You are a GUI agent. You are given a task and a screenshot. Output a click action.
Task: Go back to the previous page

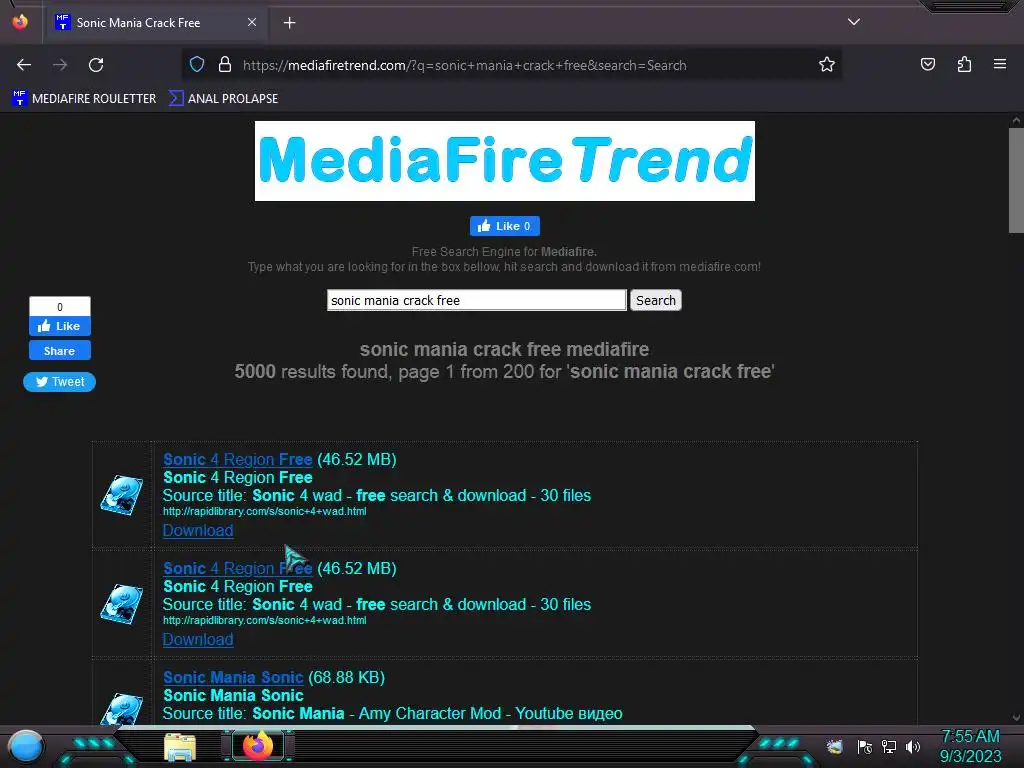coord(24,65)
